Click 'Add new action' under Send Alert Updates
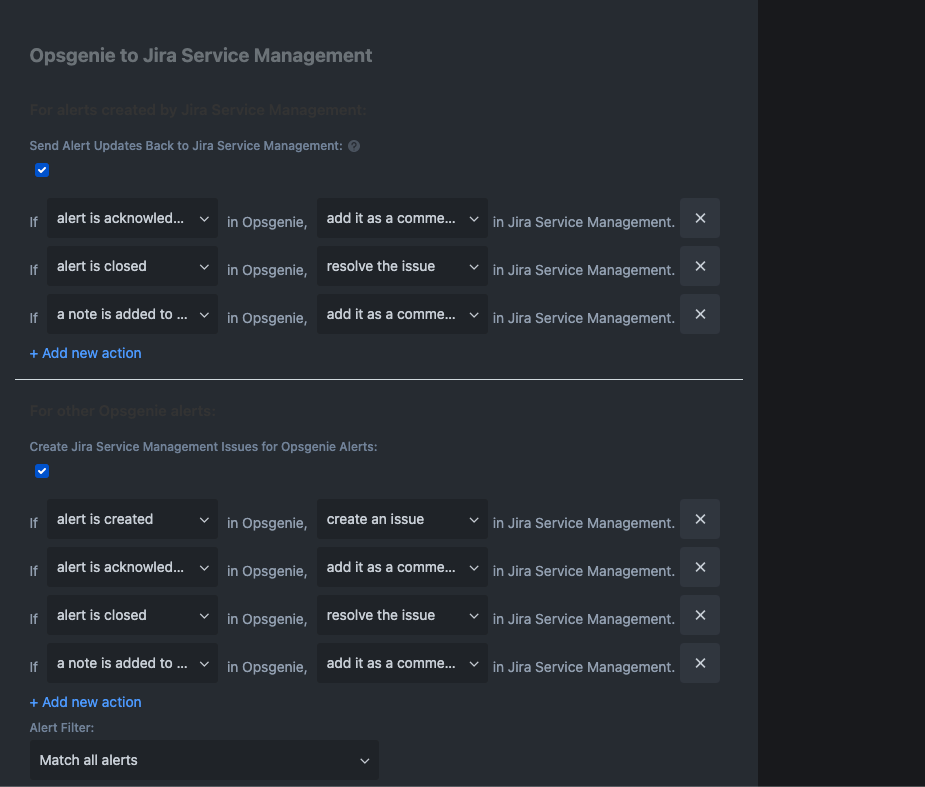Image resolution: width=925 pixels, height=787 pixels. point(86,353)
